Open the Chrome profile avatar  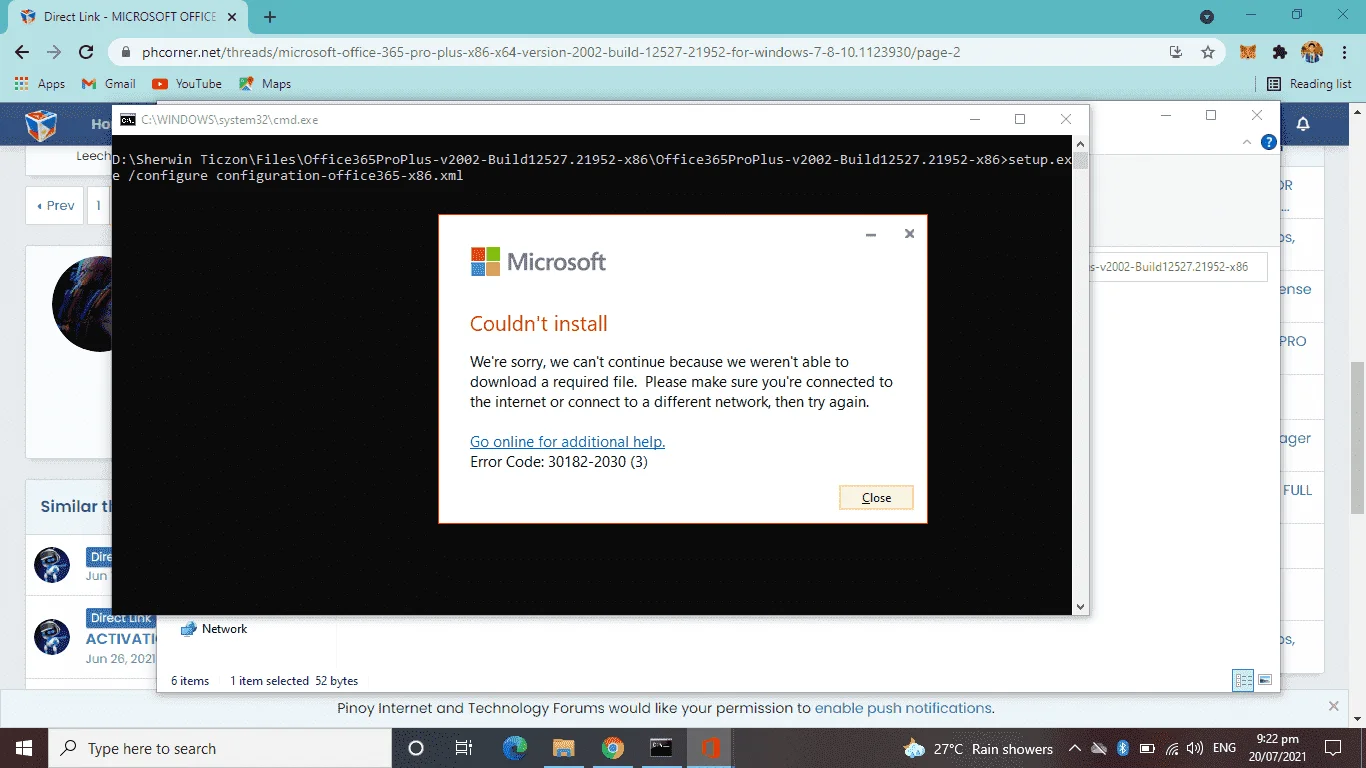1311,52
